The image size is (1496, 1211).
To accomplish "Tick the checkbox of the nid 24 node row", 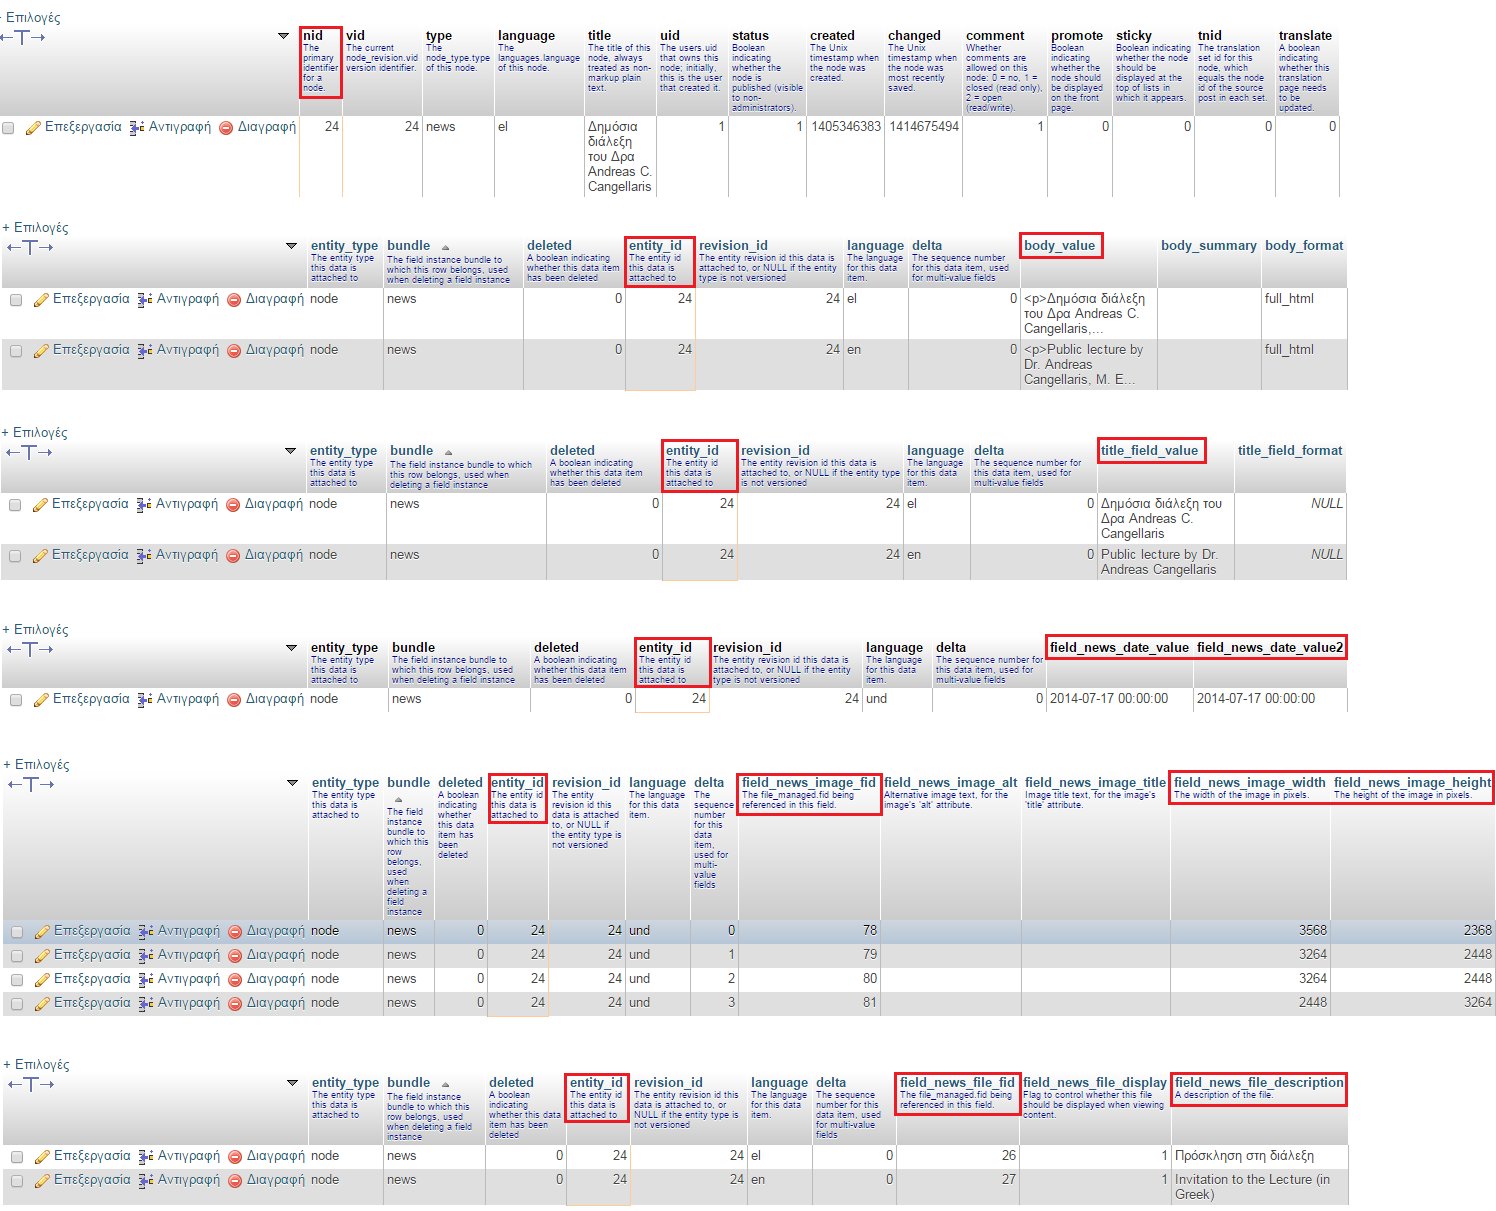I will [x=9, y=128].
